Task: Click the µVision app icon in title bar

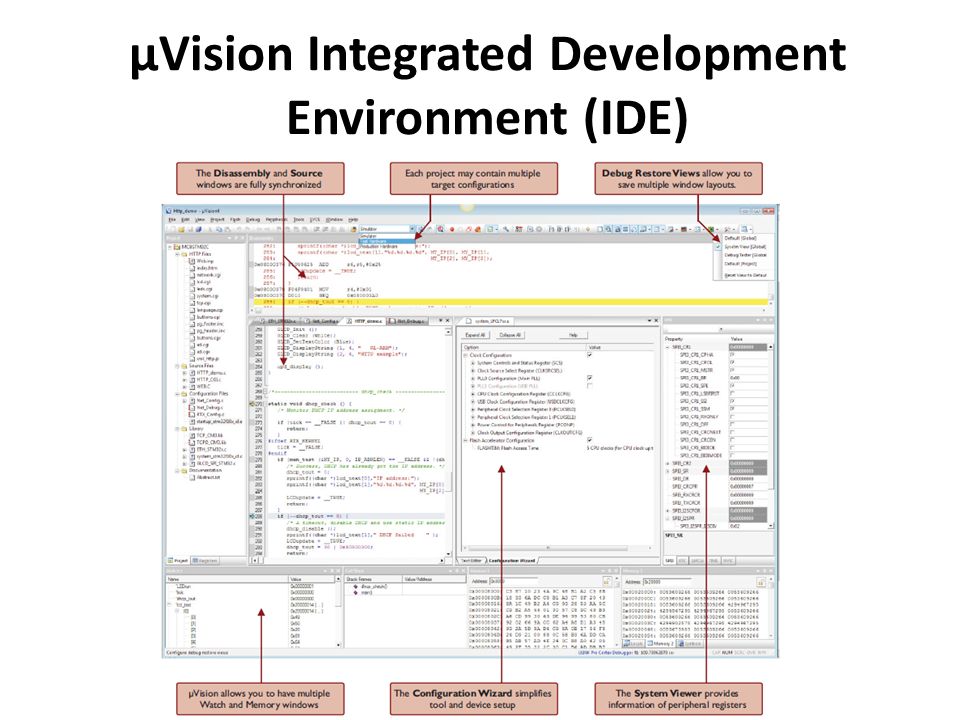Action: pos(169,211)
